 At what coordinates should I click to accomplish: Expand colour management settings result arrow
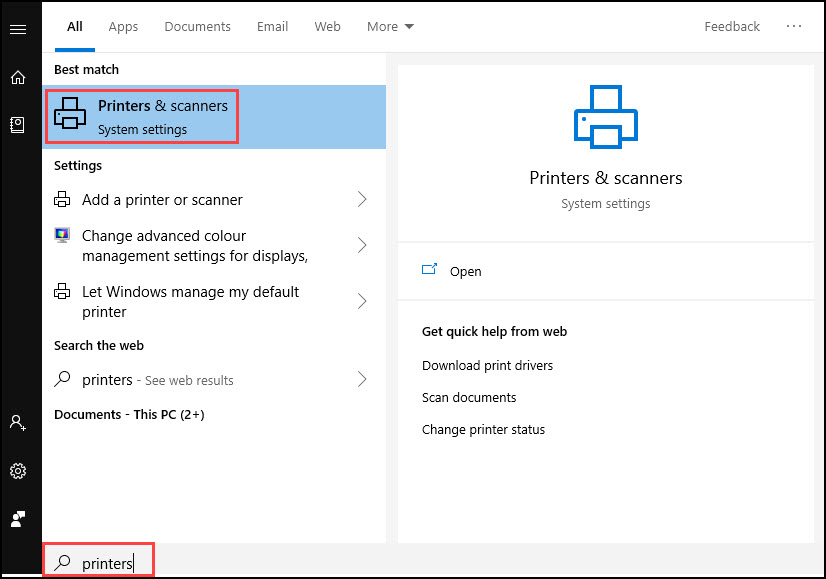pos(362,246)
